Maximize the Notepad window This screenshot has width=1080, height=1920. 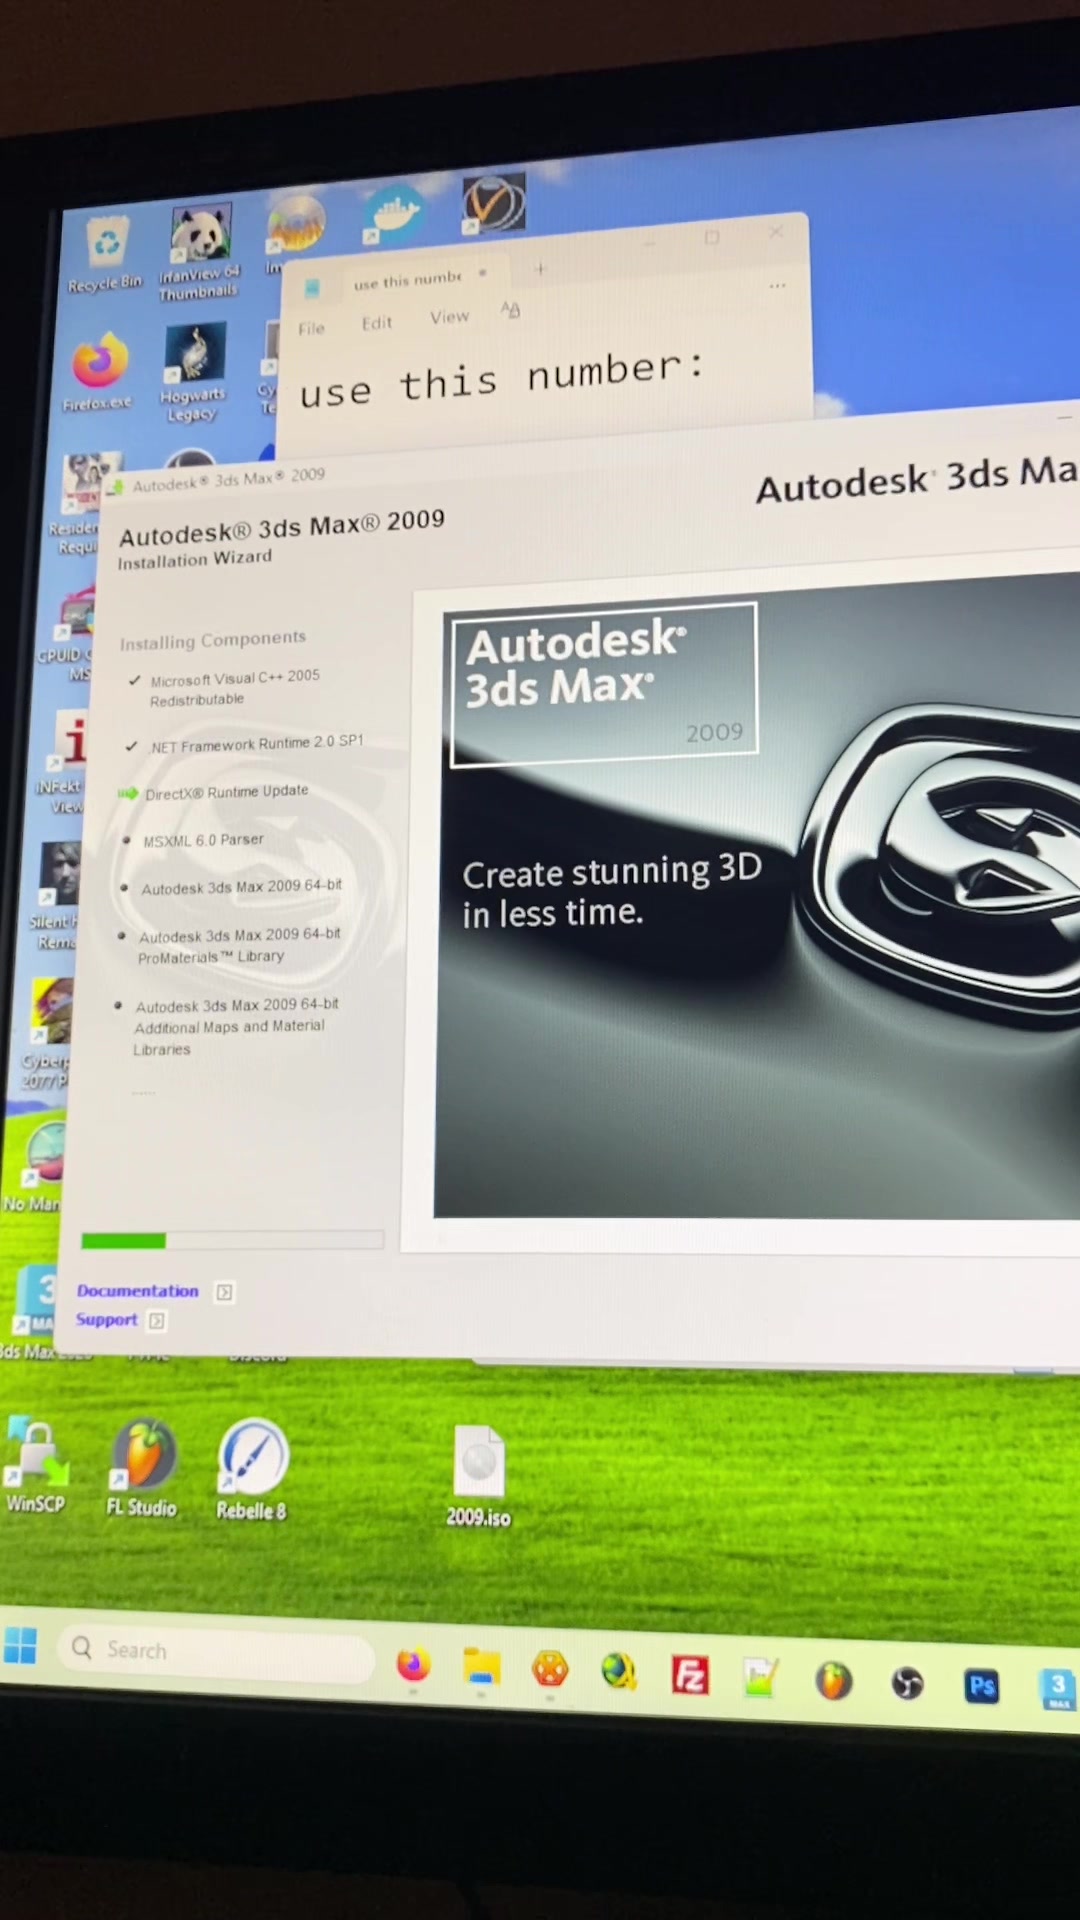(x=712, y=238)
